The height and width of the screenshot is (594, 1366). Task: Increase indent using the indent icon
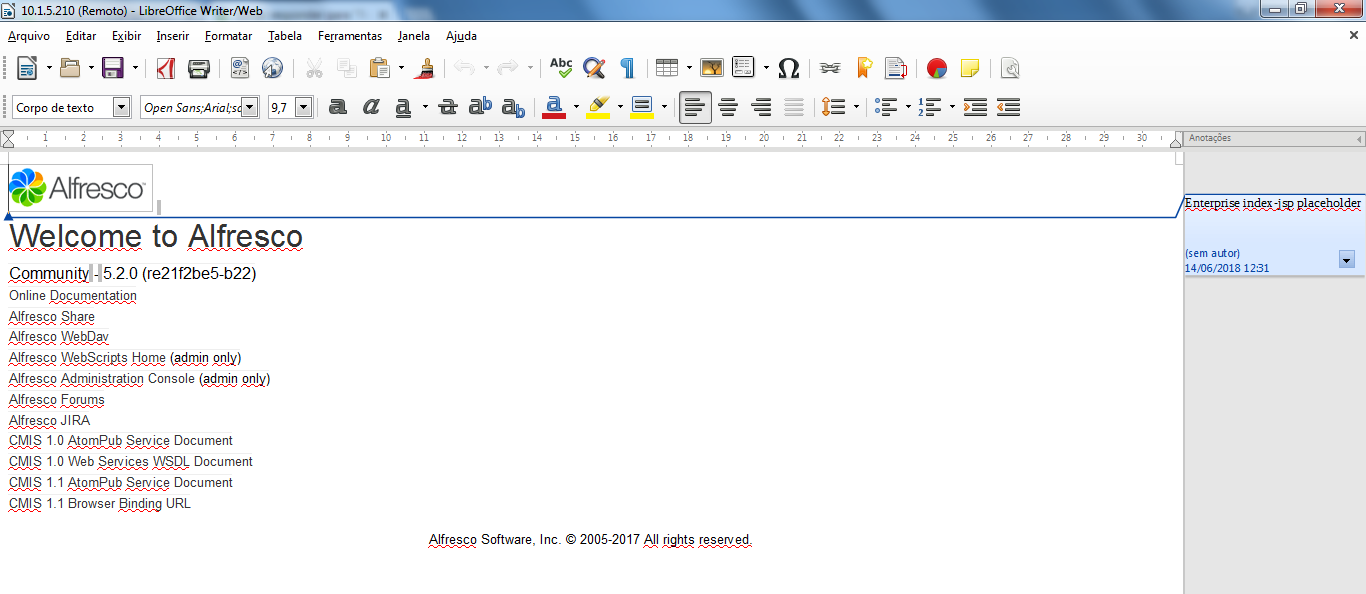(x=976, y=107)
